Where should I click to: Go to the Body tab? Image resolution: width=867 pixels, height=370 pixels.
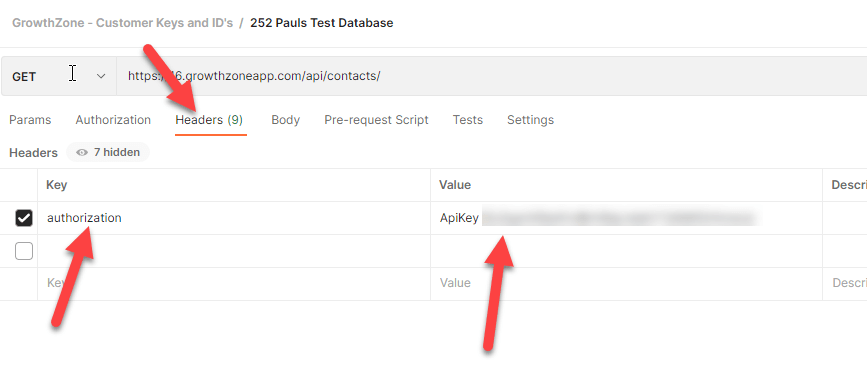(285, 120)
